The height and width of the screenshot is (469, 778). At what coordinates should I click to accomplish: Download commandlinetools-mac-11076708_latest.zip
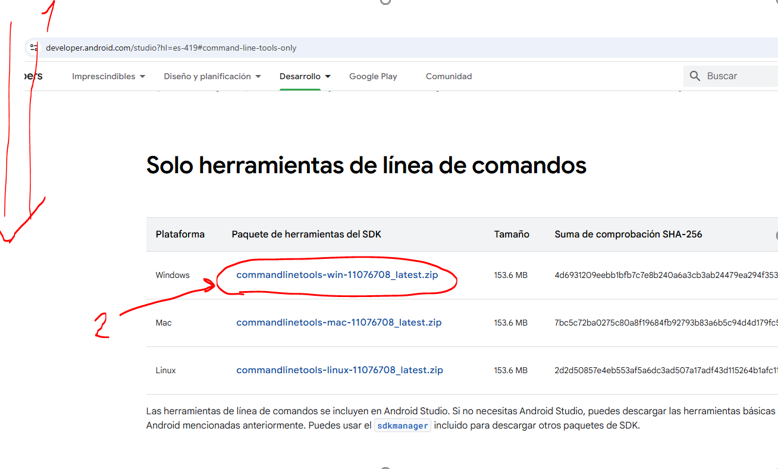tap(338, 323)
